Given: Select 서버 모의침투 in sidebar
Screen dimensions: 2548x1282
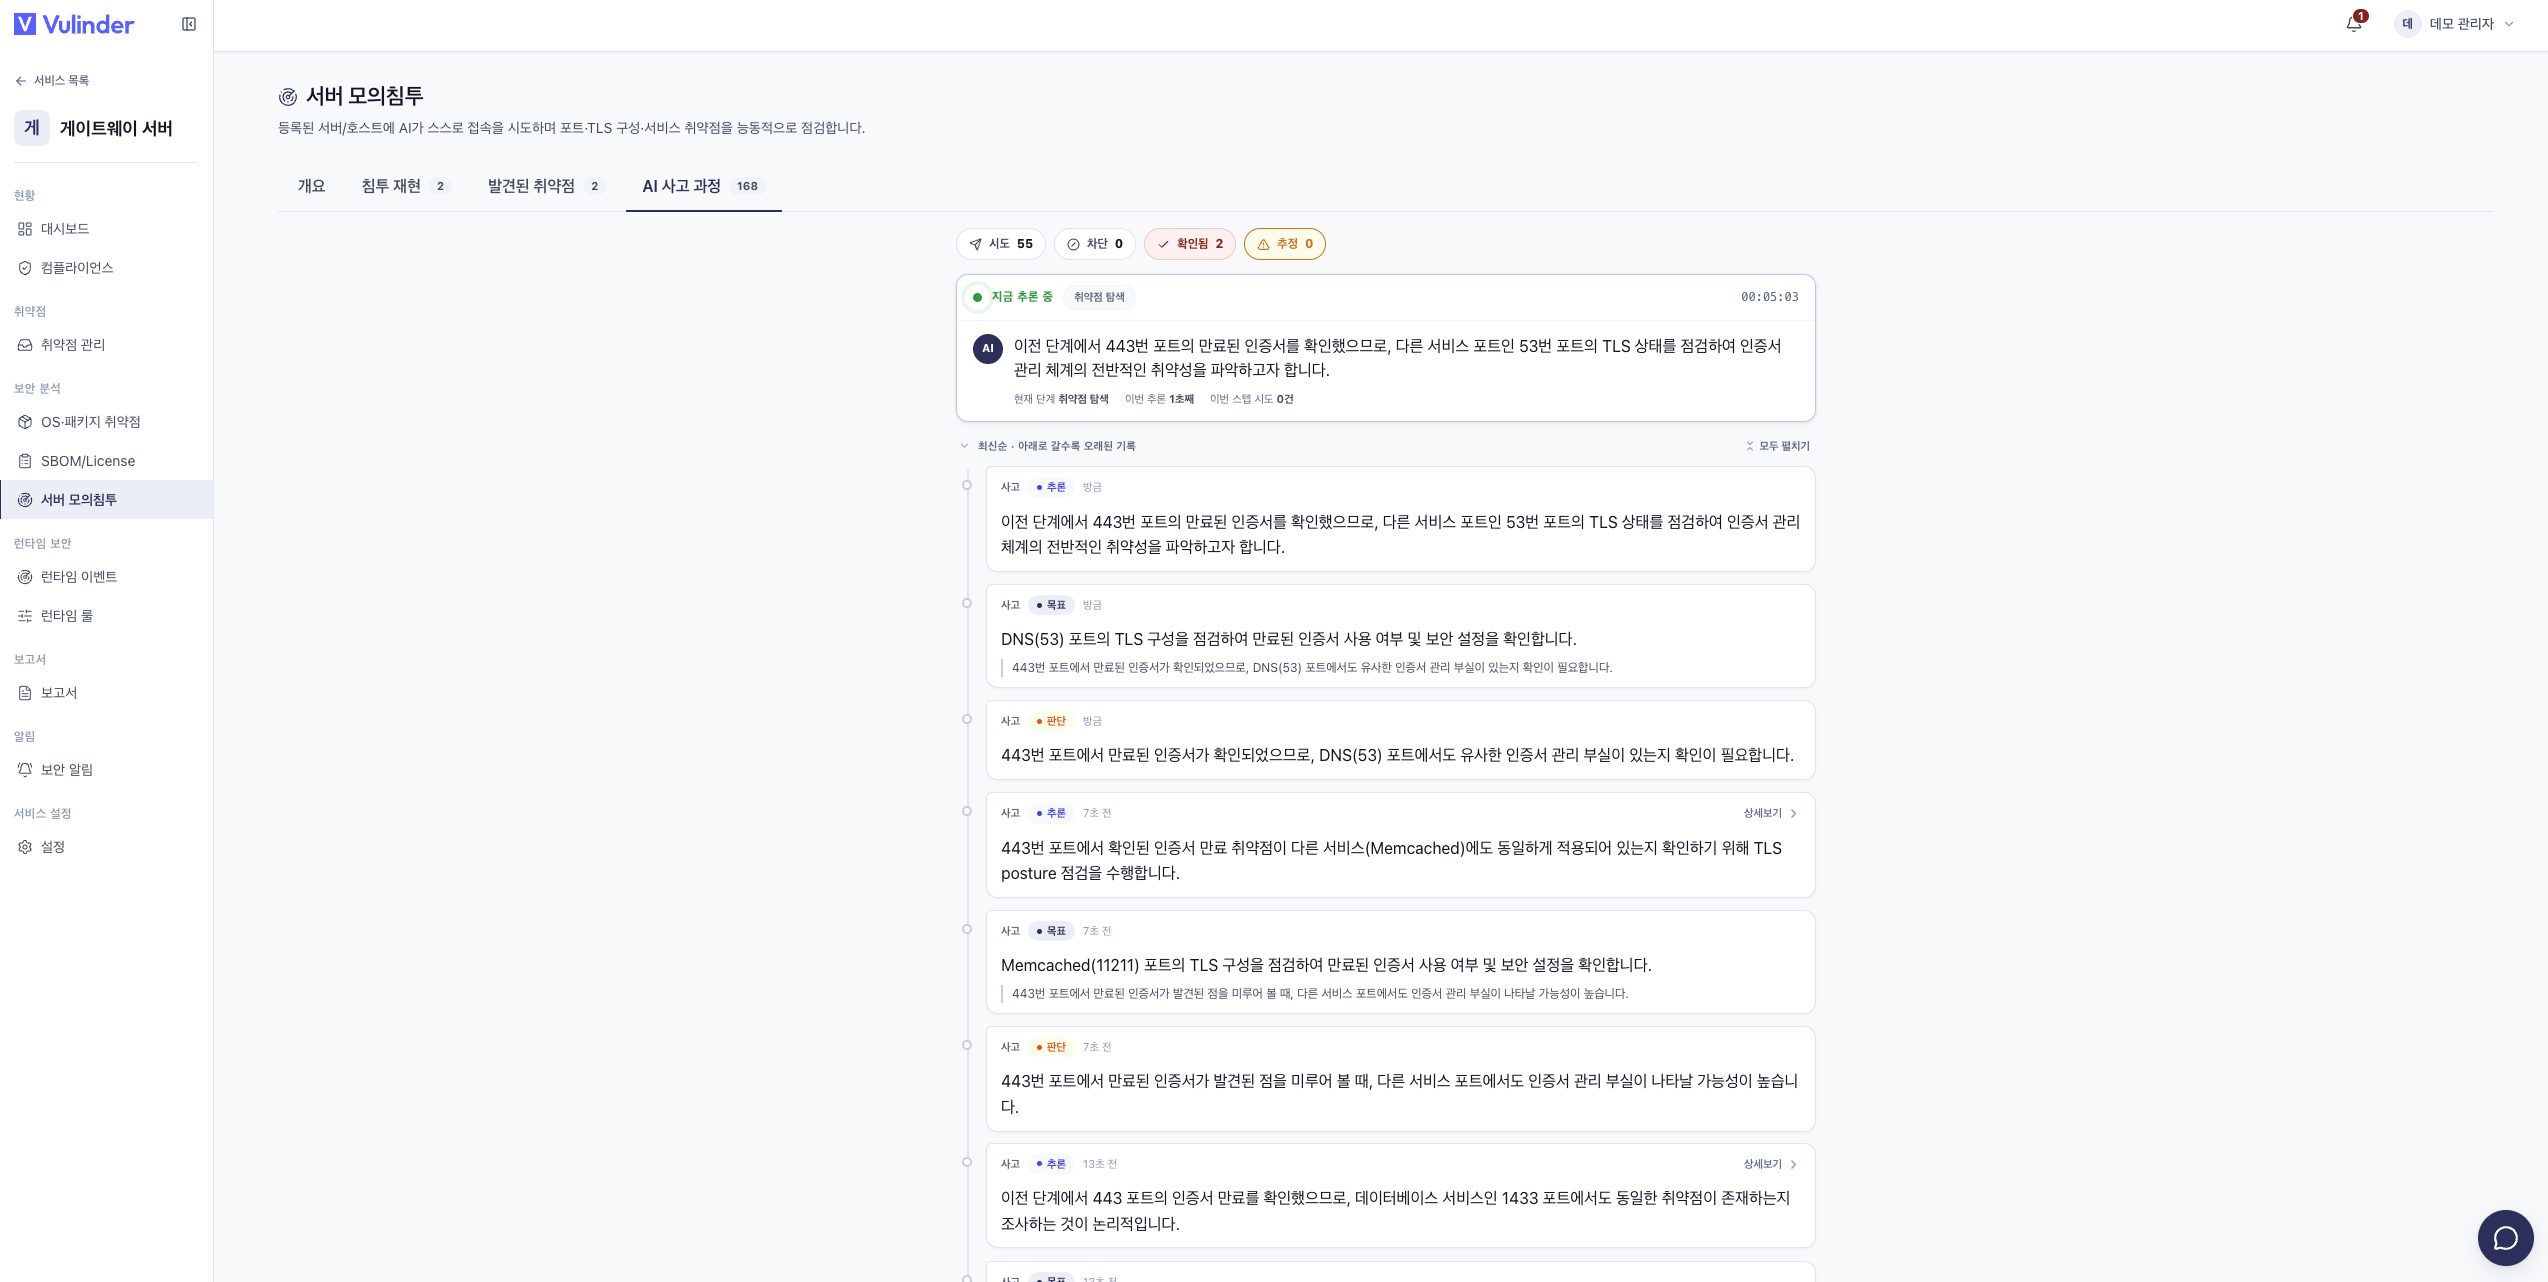Looking at the screenshot, I should (106, 500).
